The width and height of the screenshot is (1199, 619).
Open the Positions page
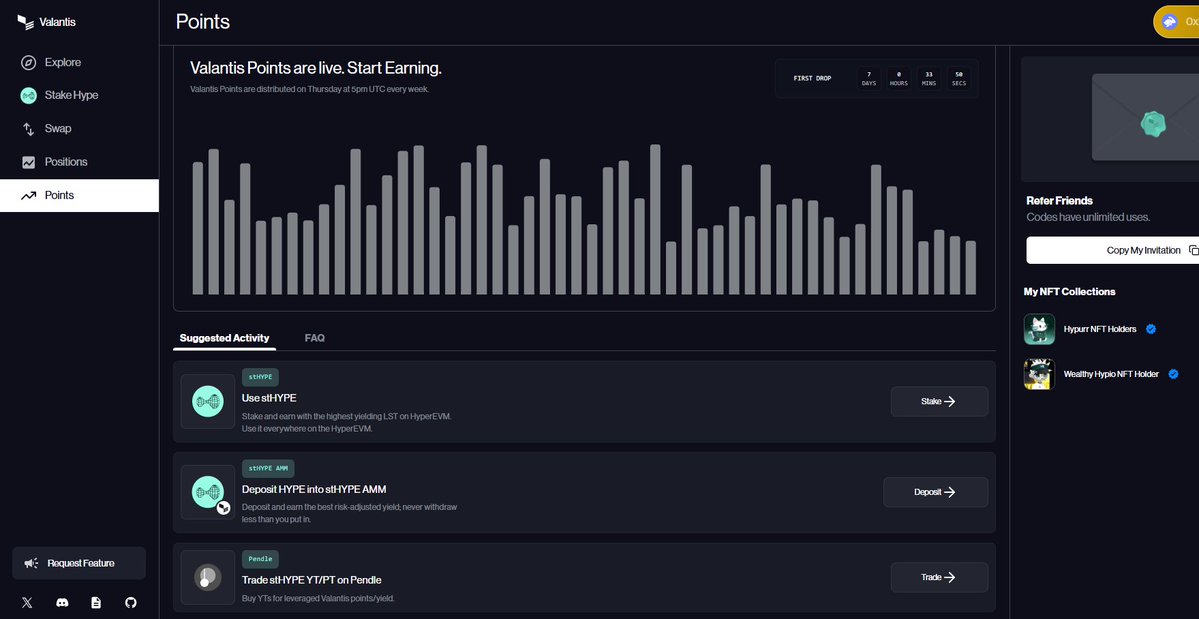[80, 162]
